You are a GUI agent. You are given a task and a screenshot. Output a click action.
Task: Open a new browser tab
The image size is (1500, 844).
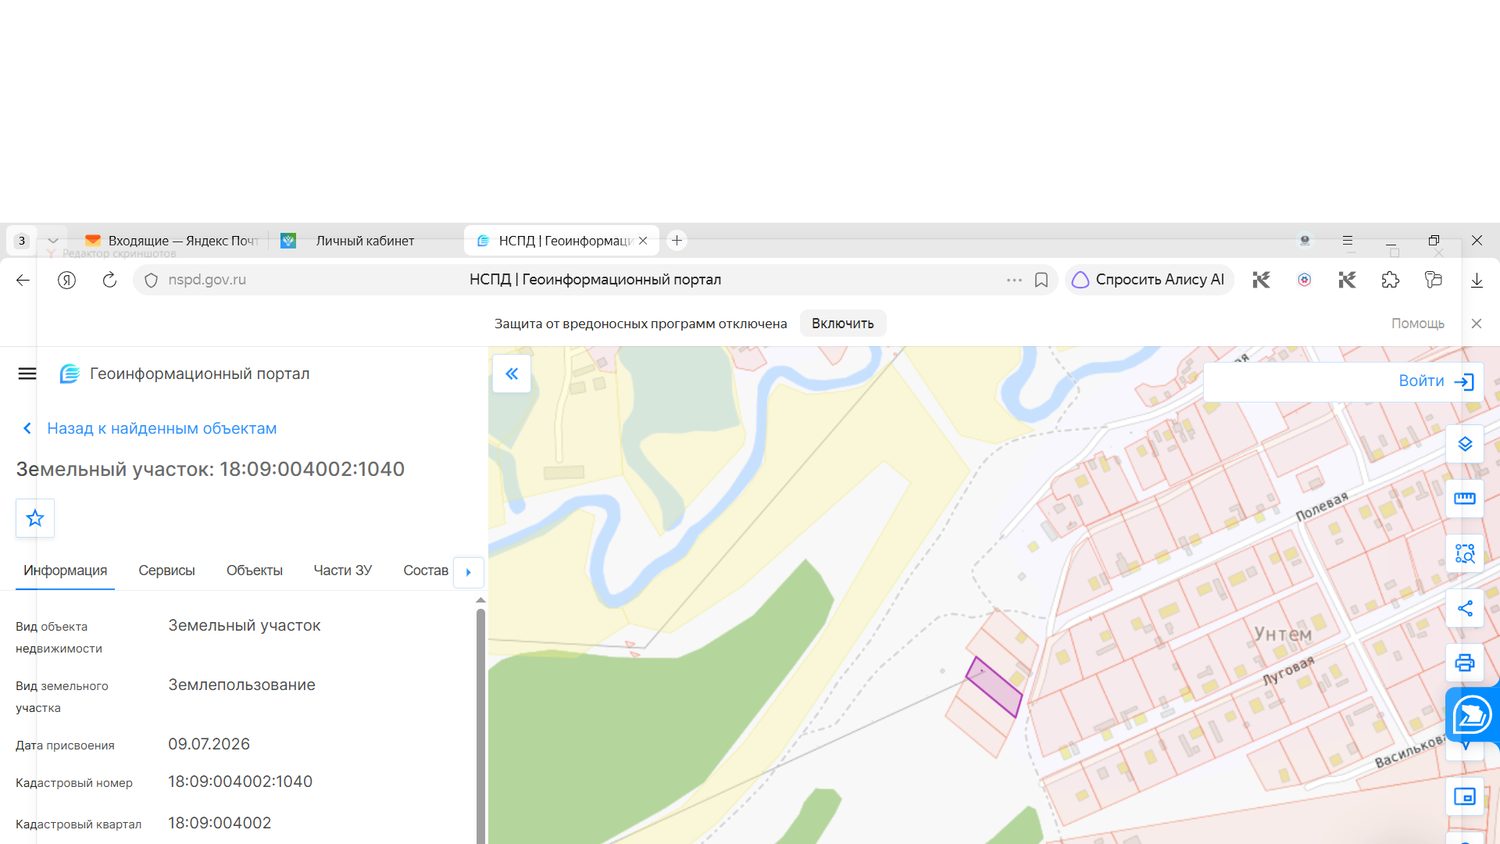click(x=677, y=240)
